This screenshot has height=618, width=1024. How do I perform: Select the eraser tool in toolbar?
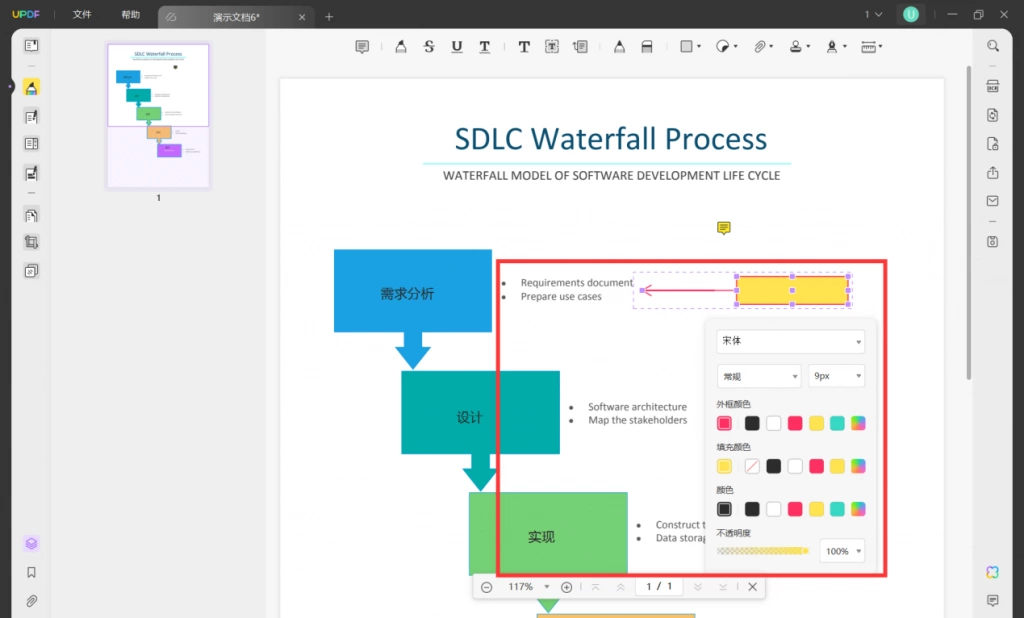pyautogui.click(x=647, y=46)
